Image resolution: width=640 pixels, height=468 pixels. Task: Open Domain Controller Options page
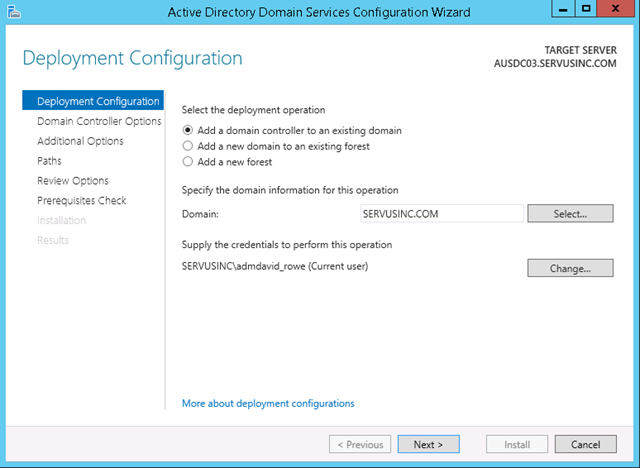(99, 121)
